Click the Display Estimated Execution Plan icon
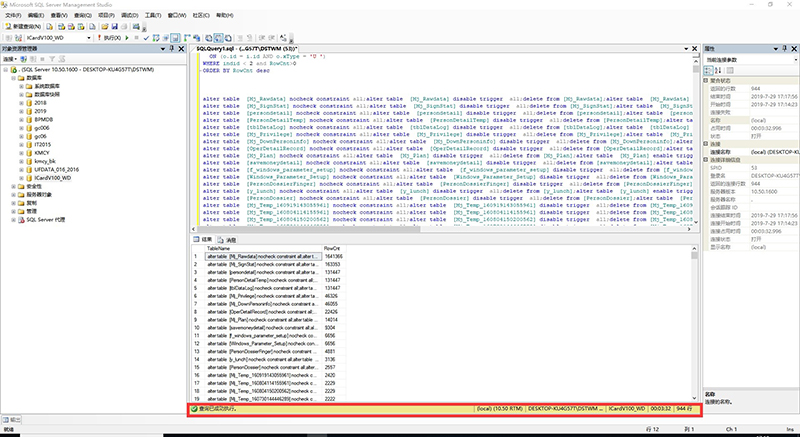This screenshot has width=800, height=437. (x=156, y=38)
